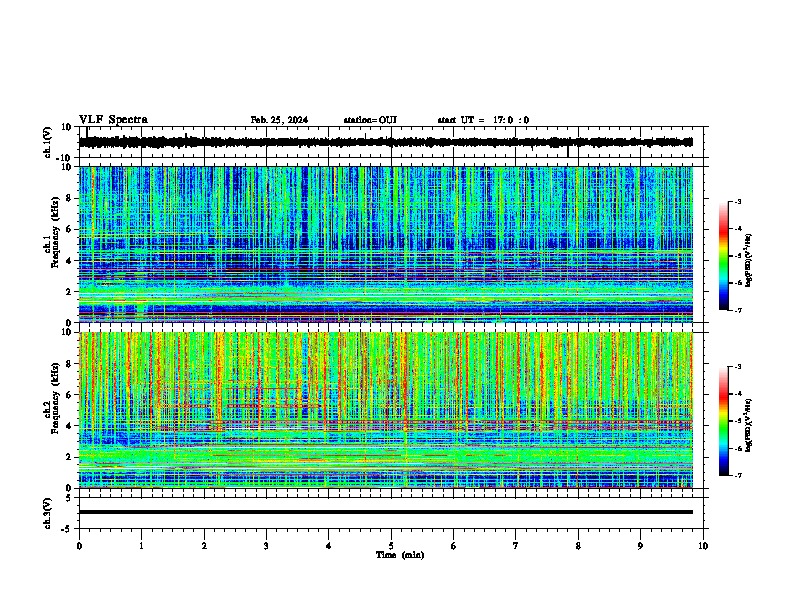
Task: Click the ch.2 'Frequency (kHz)' axis label
Action: point(55,398)
